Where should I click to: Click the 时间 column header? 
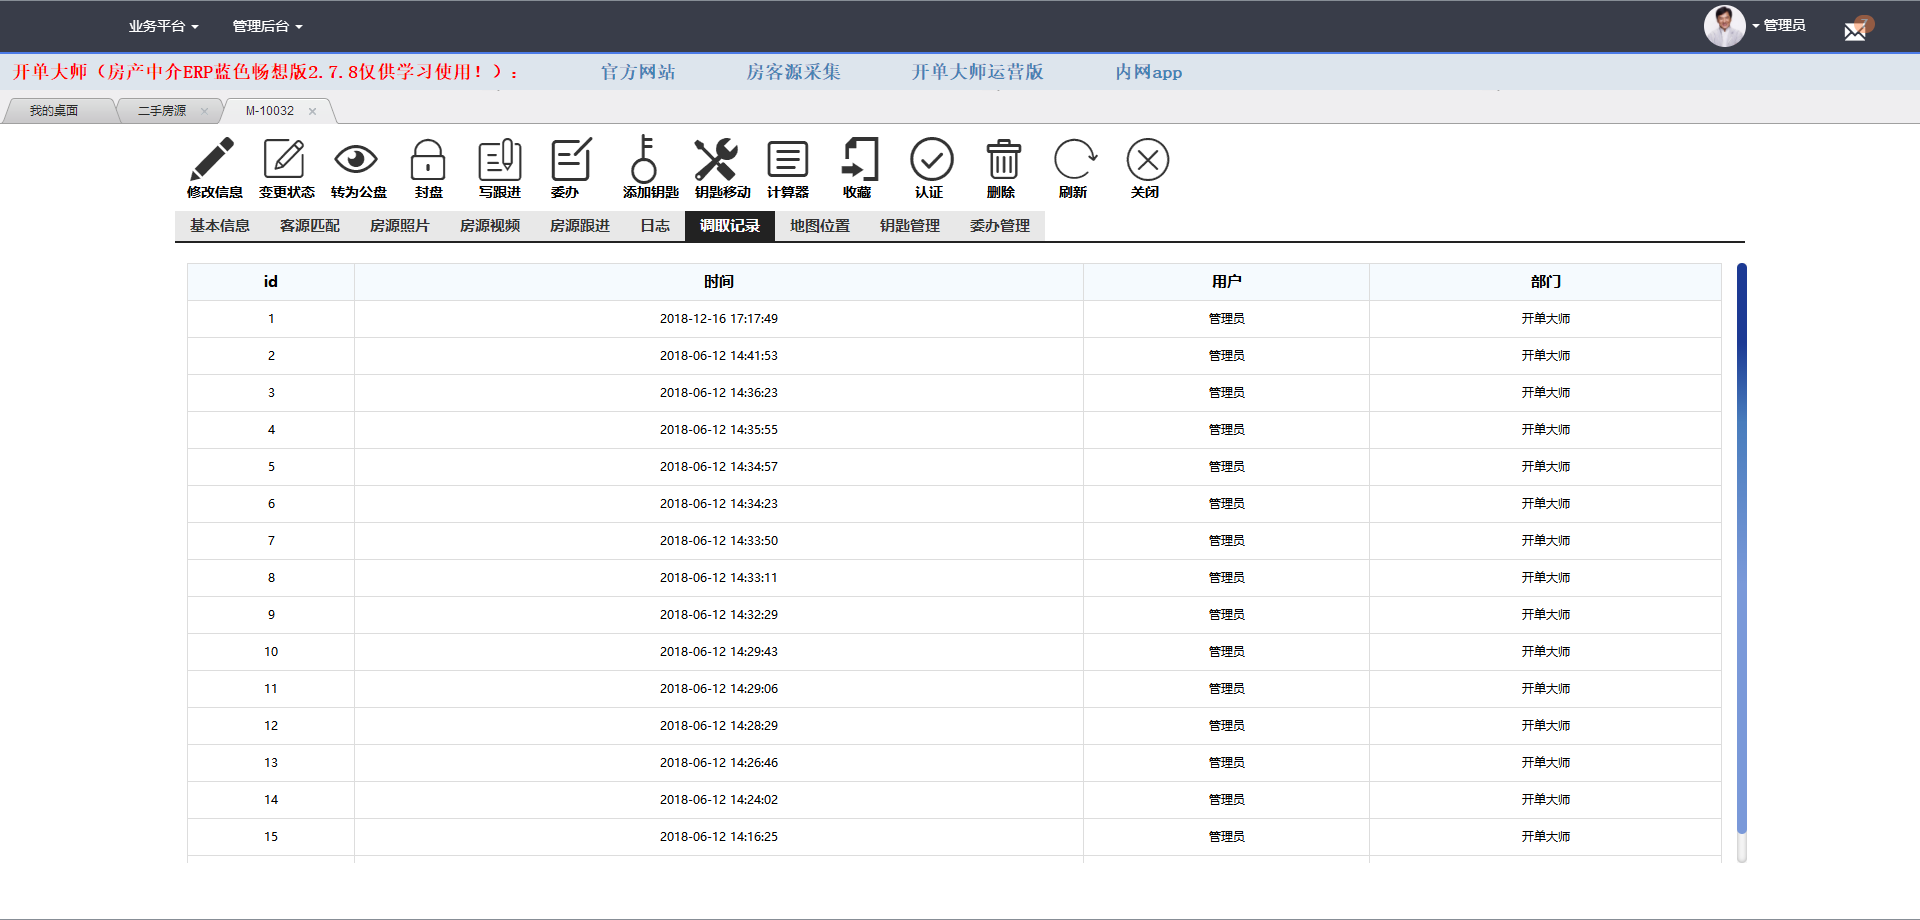[719, 282]
